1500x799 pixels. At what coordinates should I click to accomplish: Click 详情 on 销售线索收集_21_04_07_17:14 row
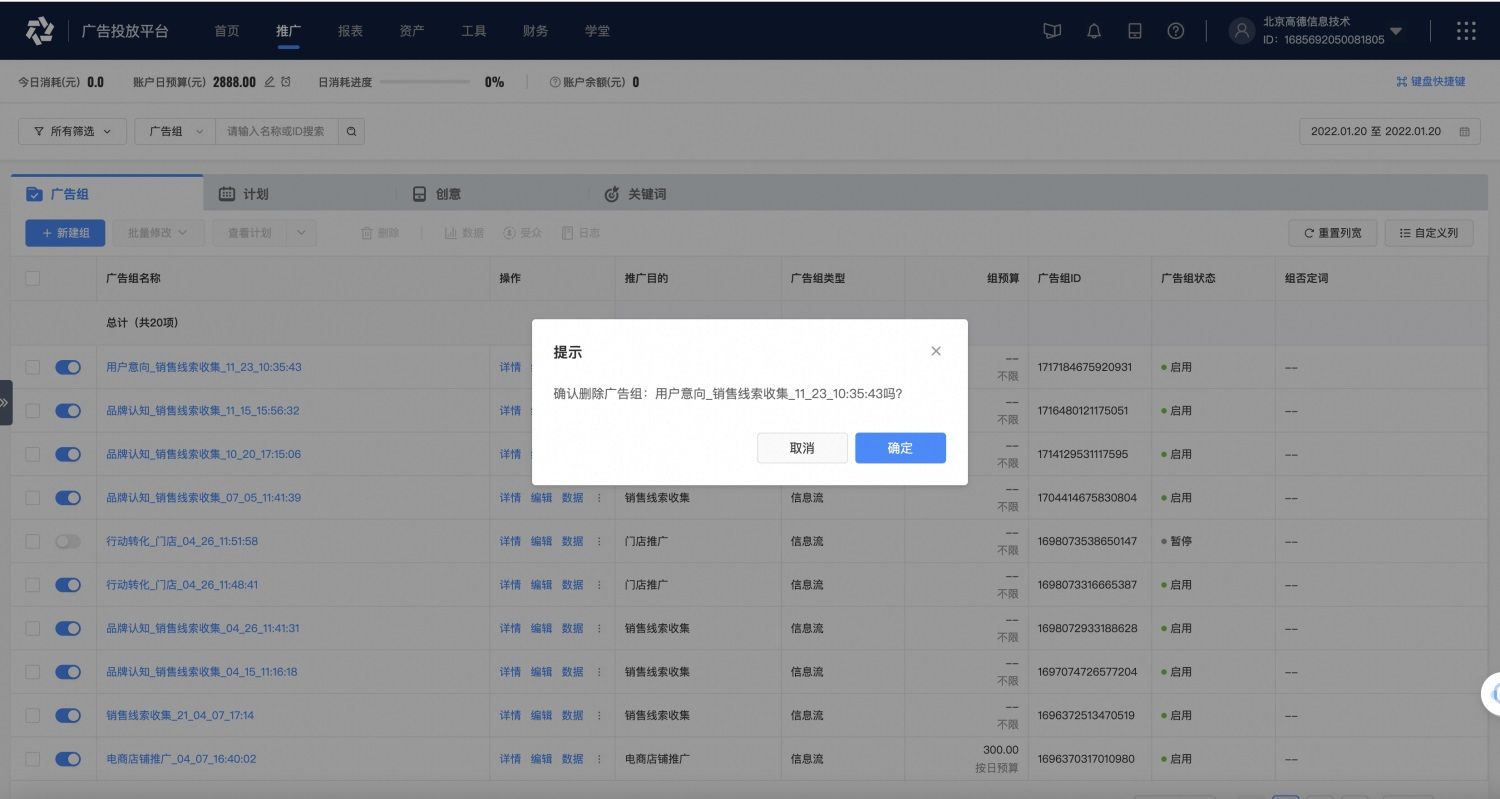[510, 715]
